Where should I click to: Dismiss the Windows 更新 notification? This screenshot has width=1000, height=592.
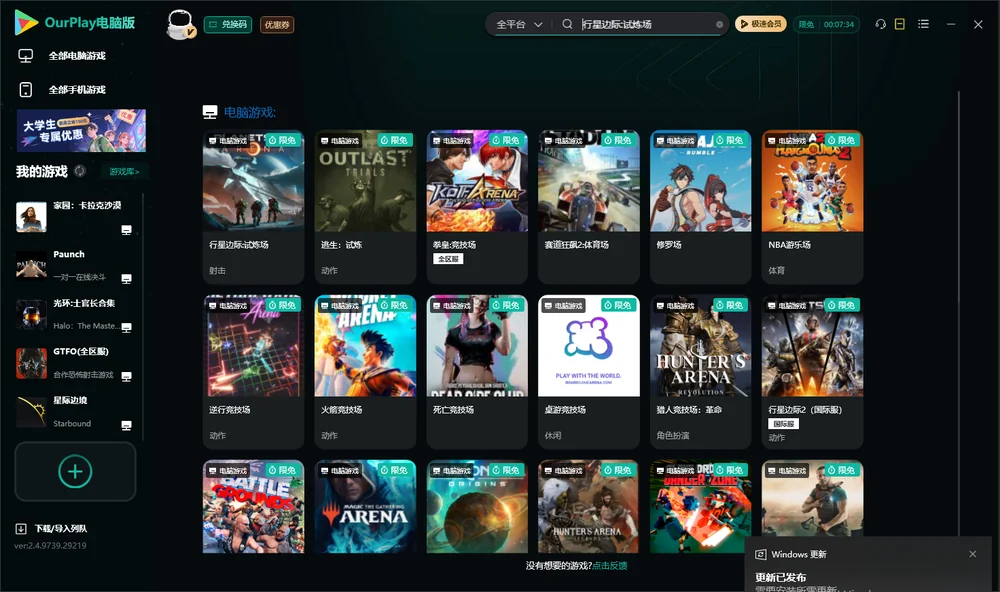[x=973, y=554]
